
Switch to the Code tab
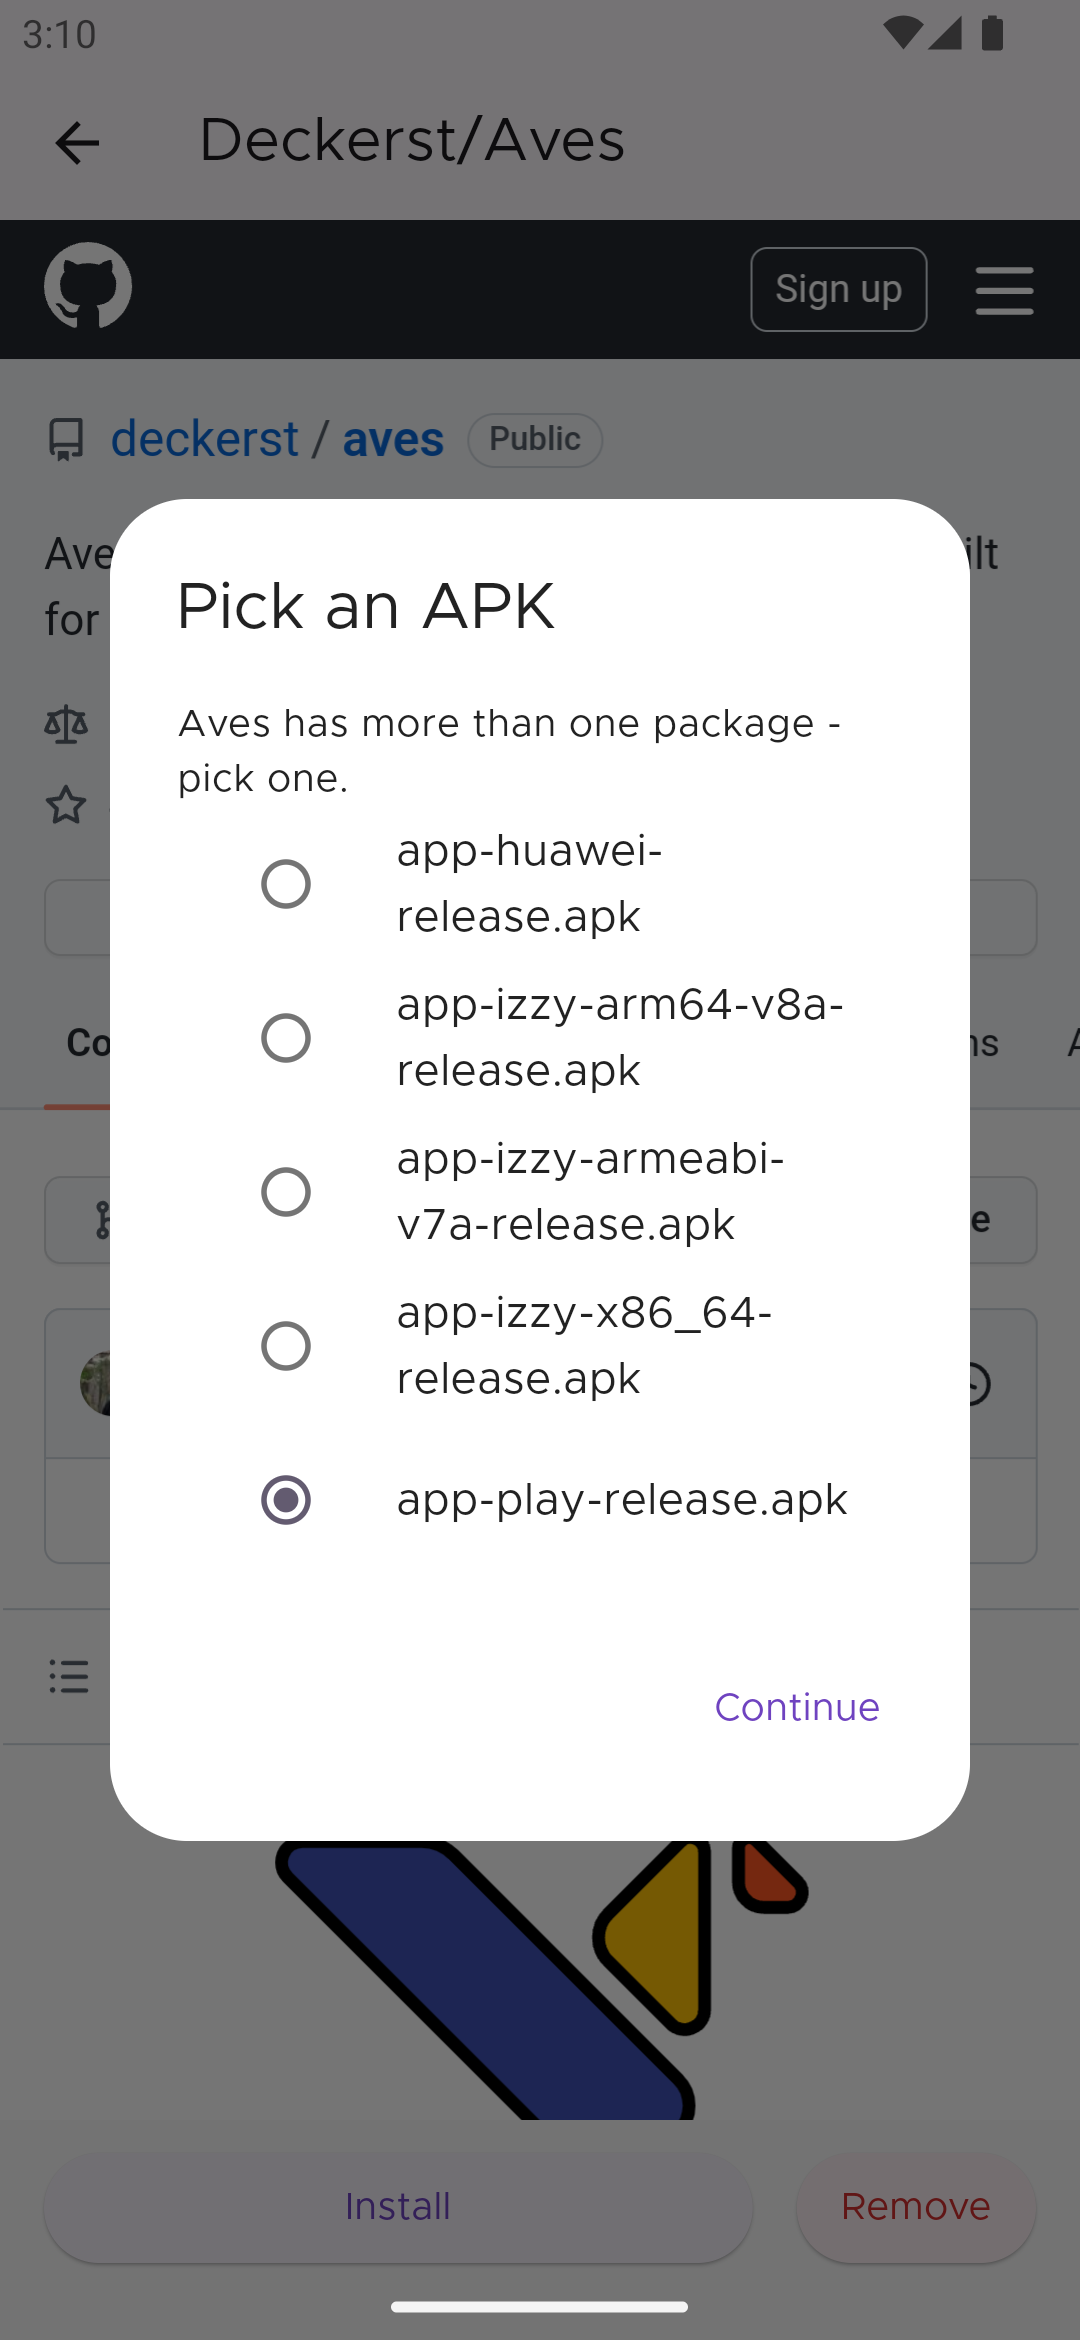pos(83,1043)
